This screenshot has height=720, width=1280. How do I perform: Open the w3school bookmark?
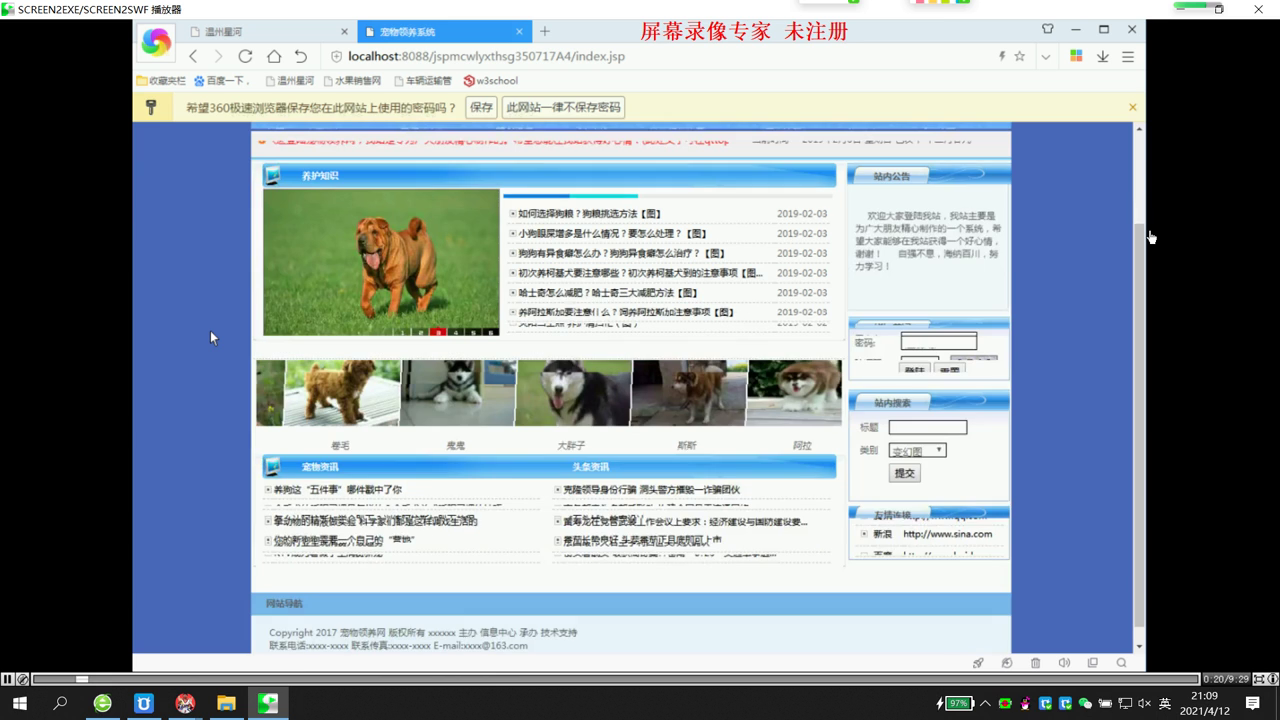tap(491, 81)
